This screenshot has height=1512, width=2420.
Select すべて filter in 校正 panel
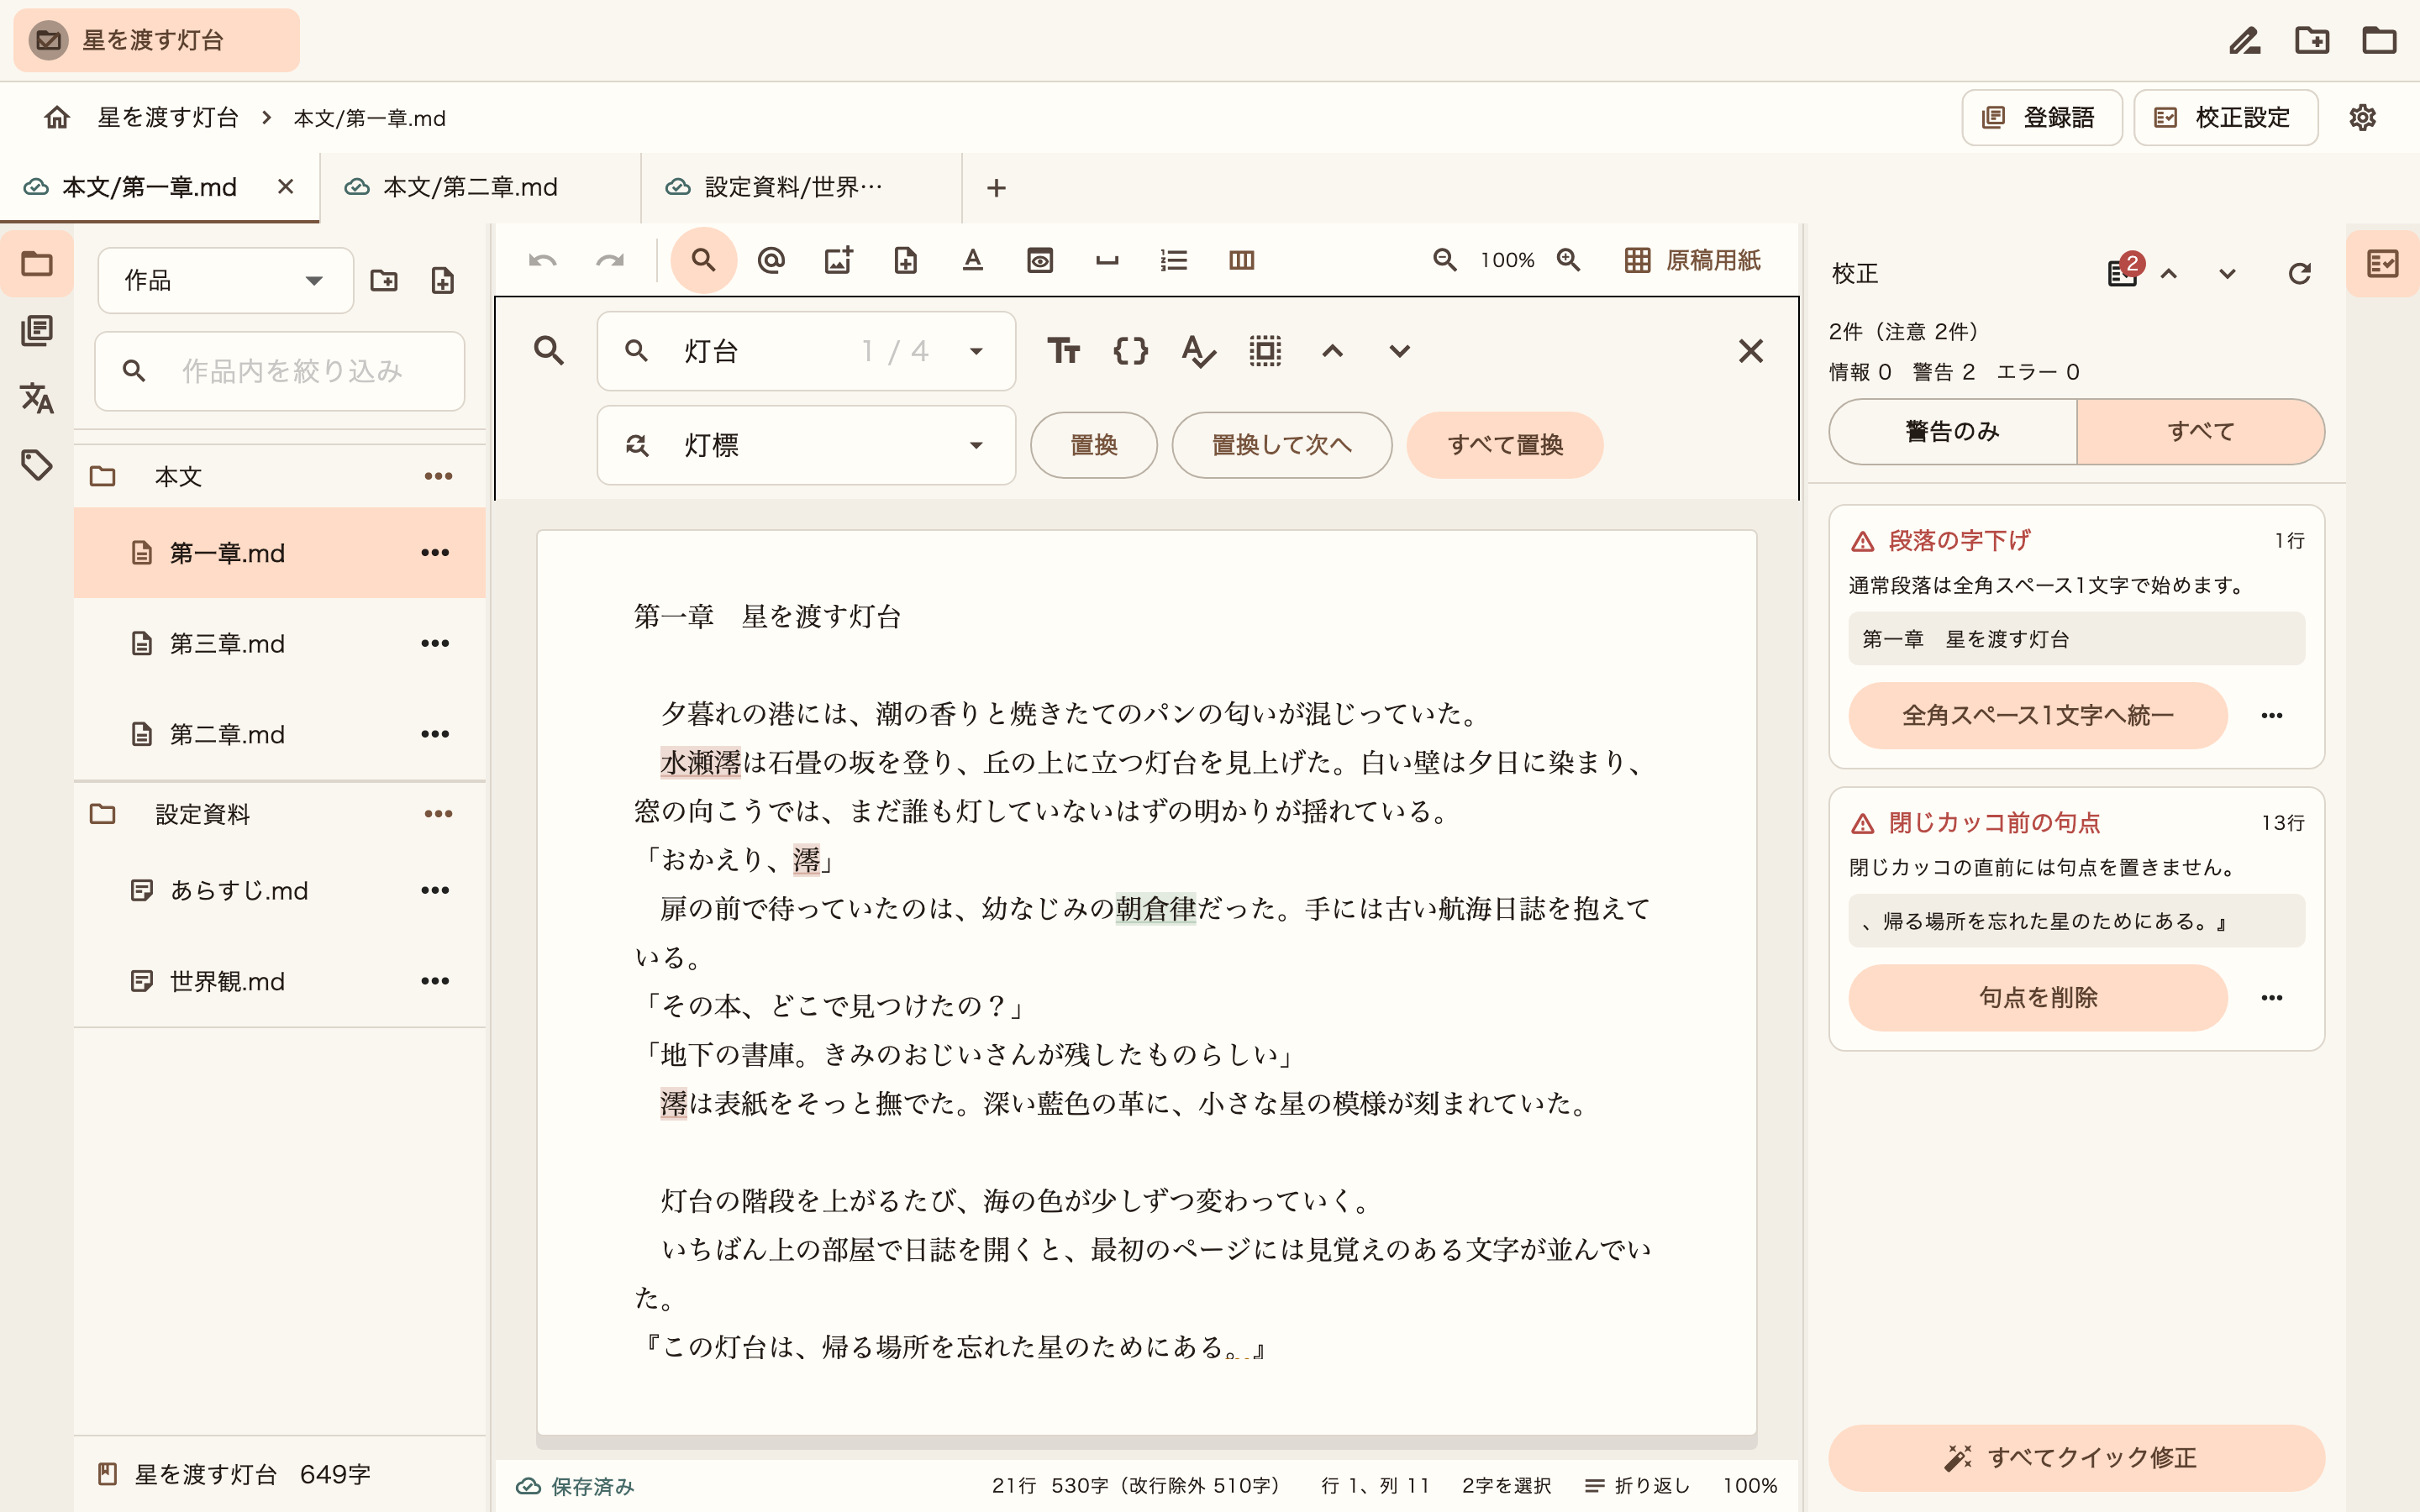click(x=2201, y=431)
